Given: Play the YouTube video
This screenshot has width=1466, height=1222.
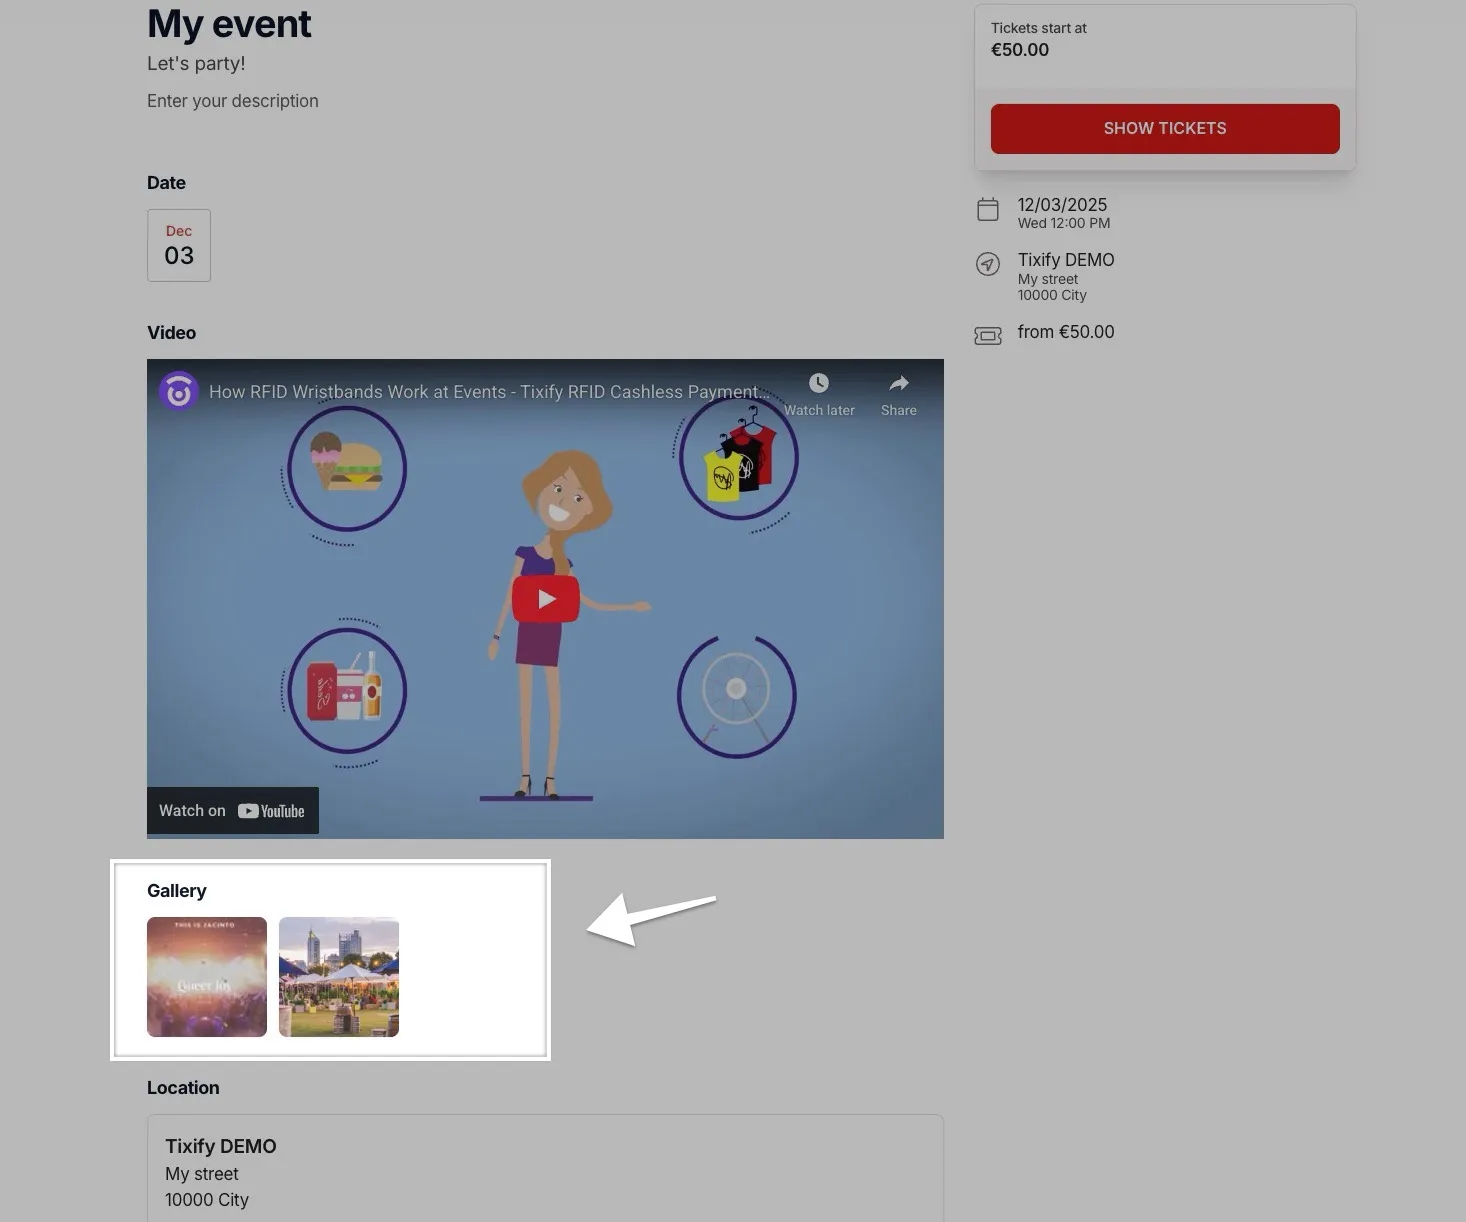Looking at the screenshot, I should (546, 599).
